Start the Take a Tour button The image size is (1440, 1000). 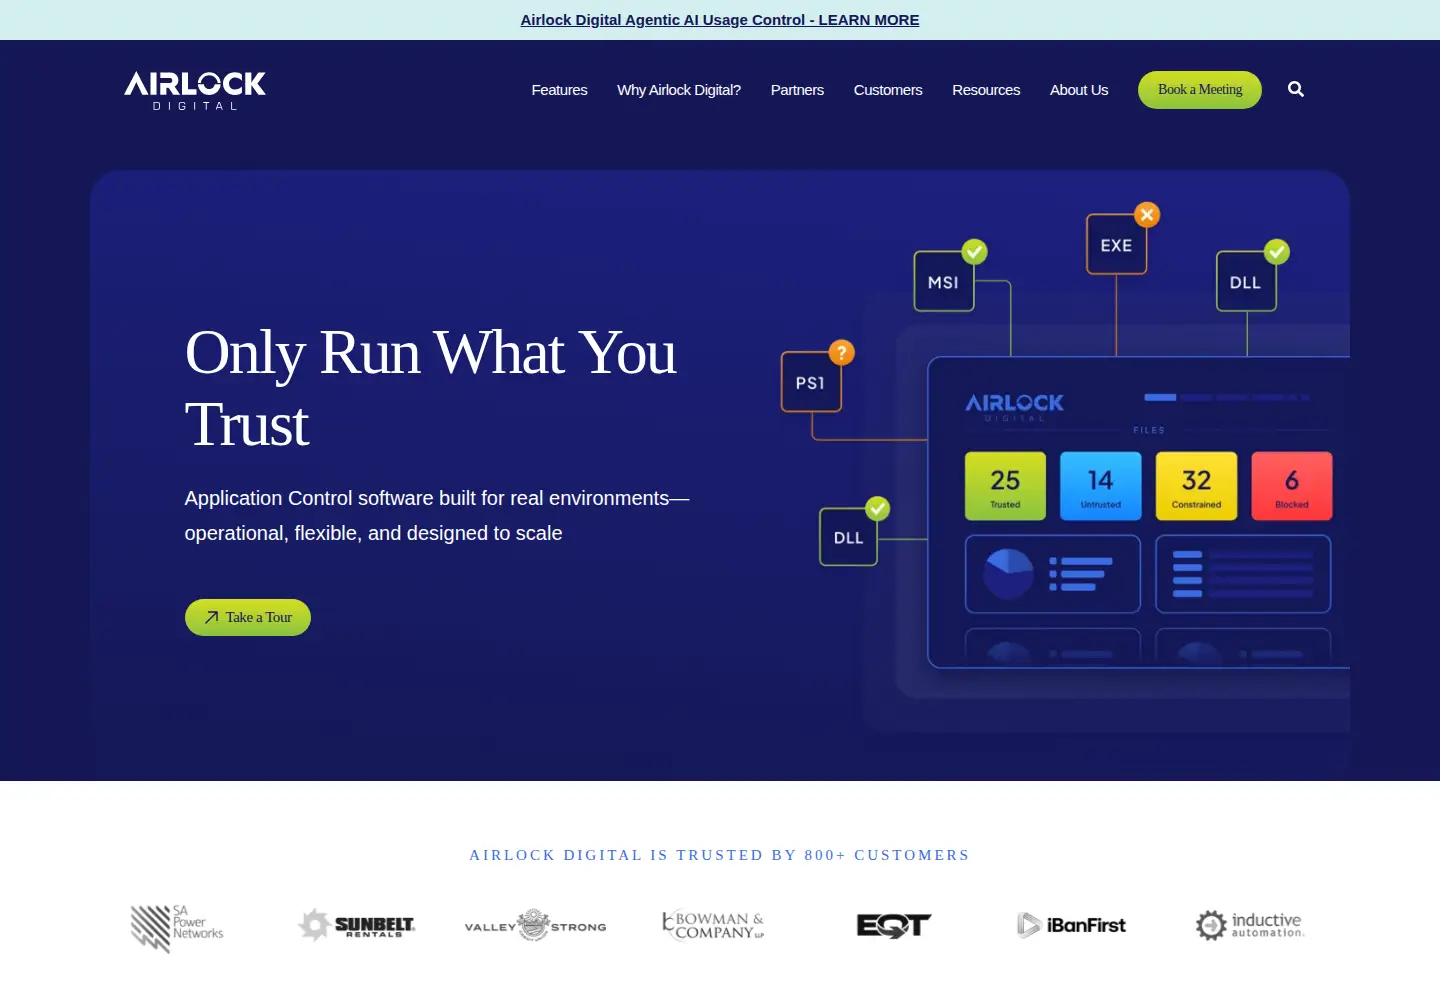(x=248, y=617)
